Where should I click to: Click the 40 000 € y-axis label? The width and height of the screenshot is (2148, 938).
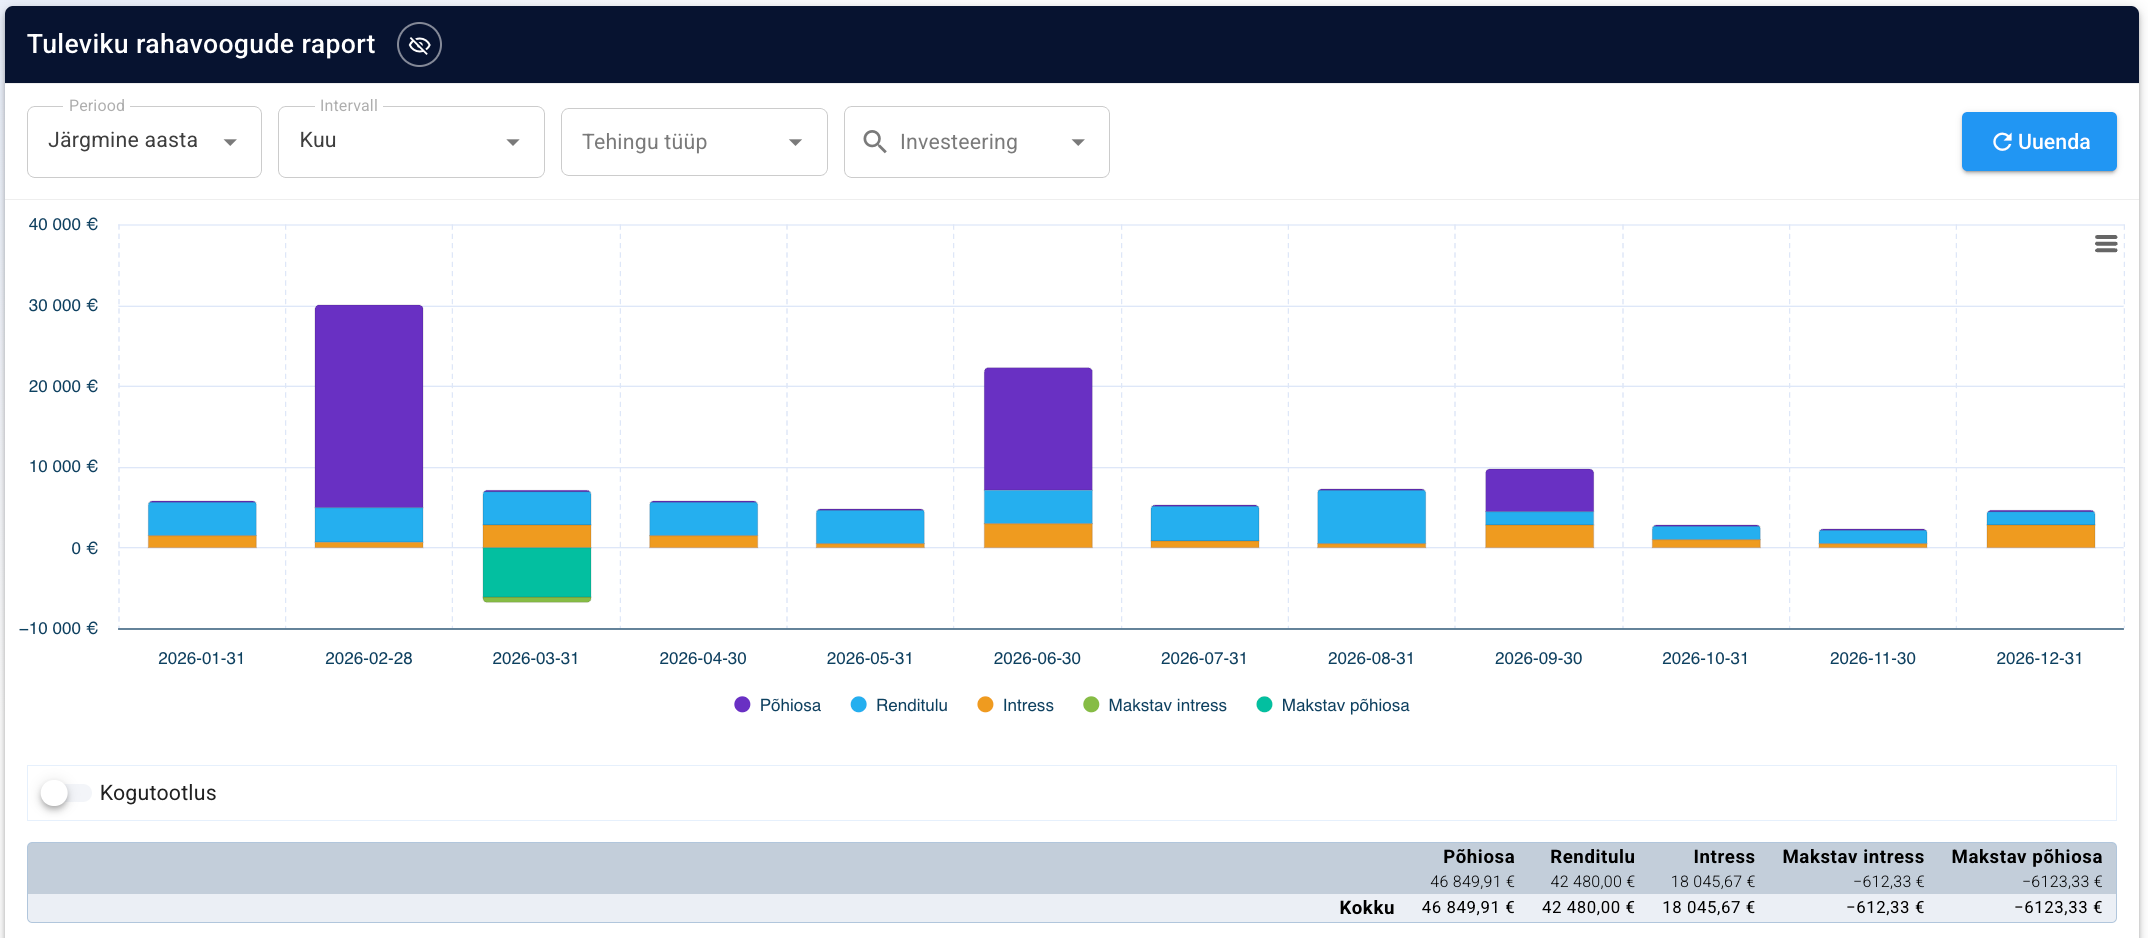pos(63,225)
